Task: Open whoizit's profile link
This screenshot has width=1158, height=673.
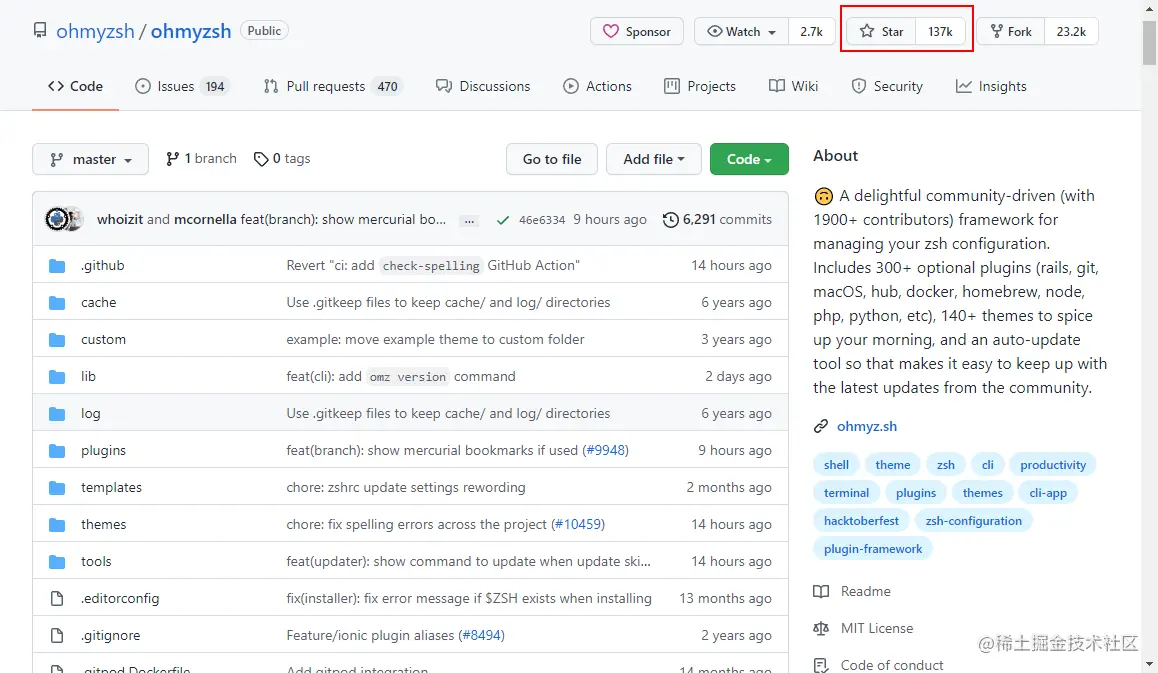Action: (x=120, y=219)
